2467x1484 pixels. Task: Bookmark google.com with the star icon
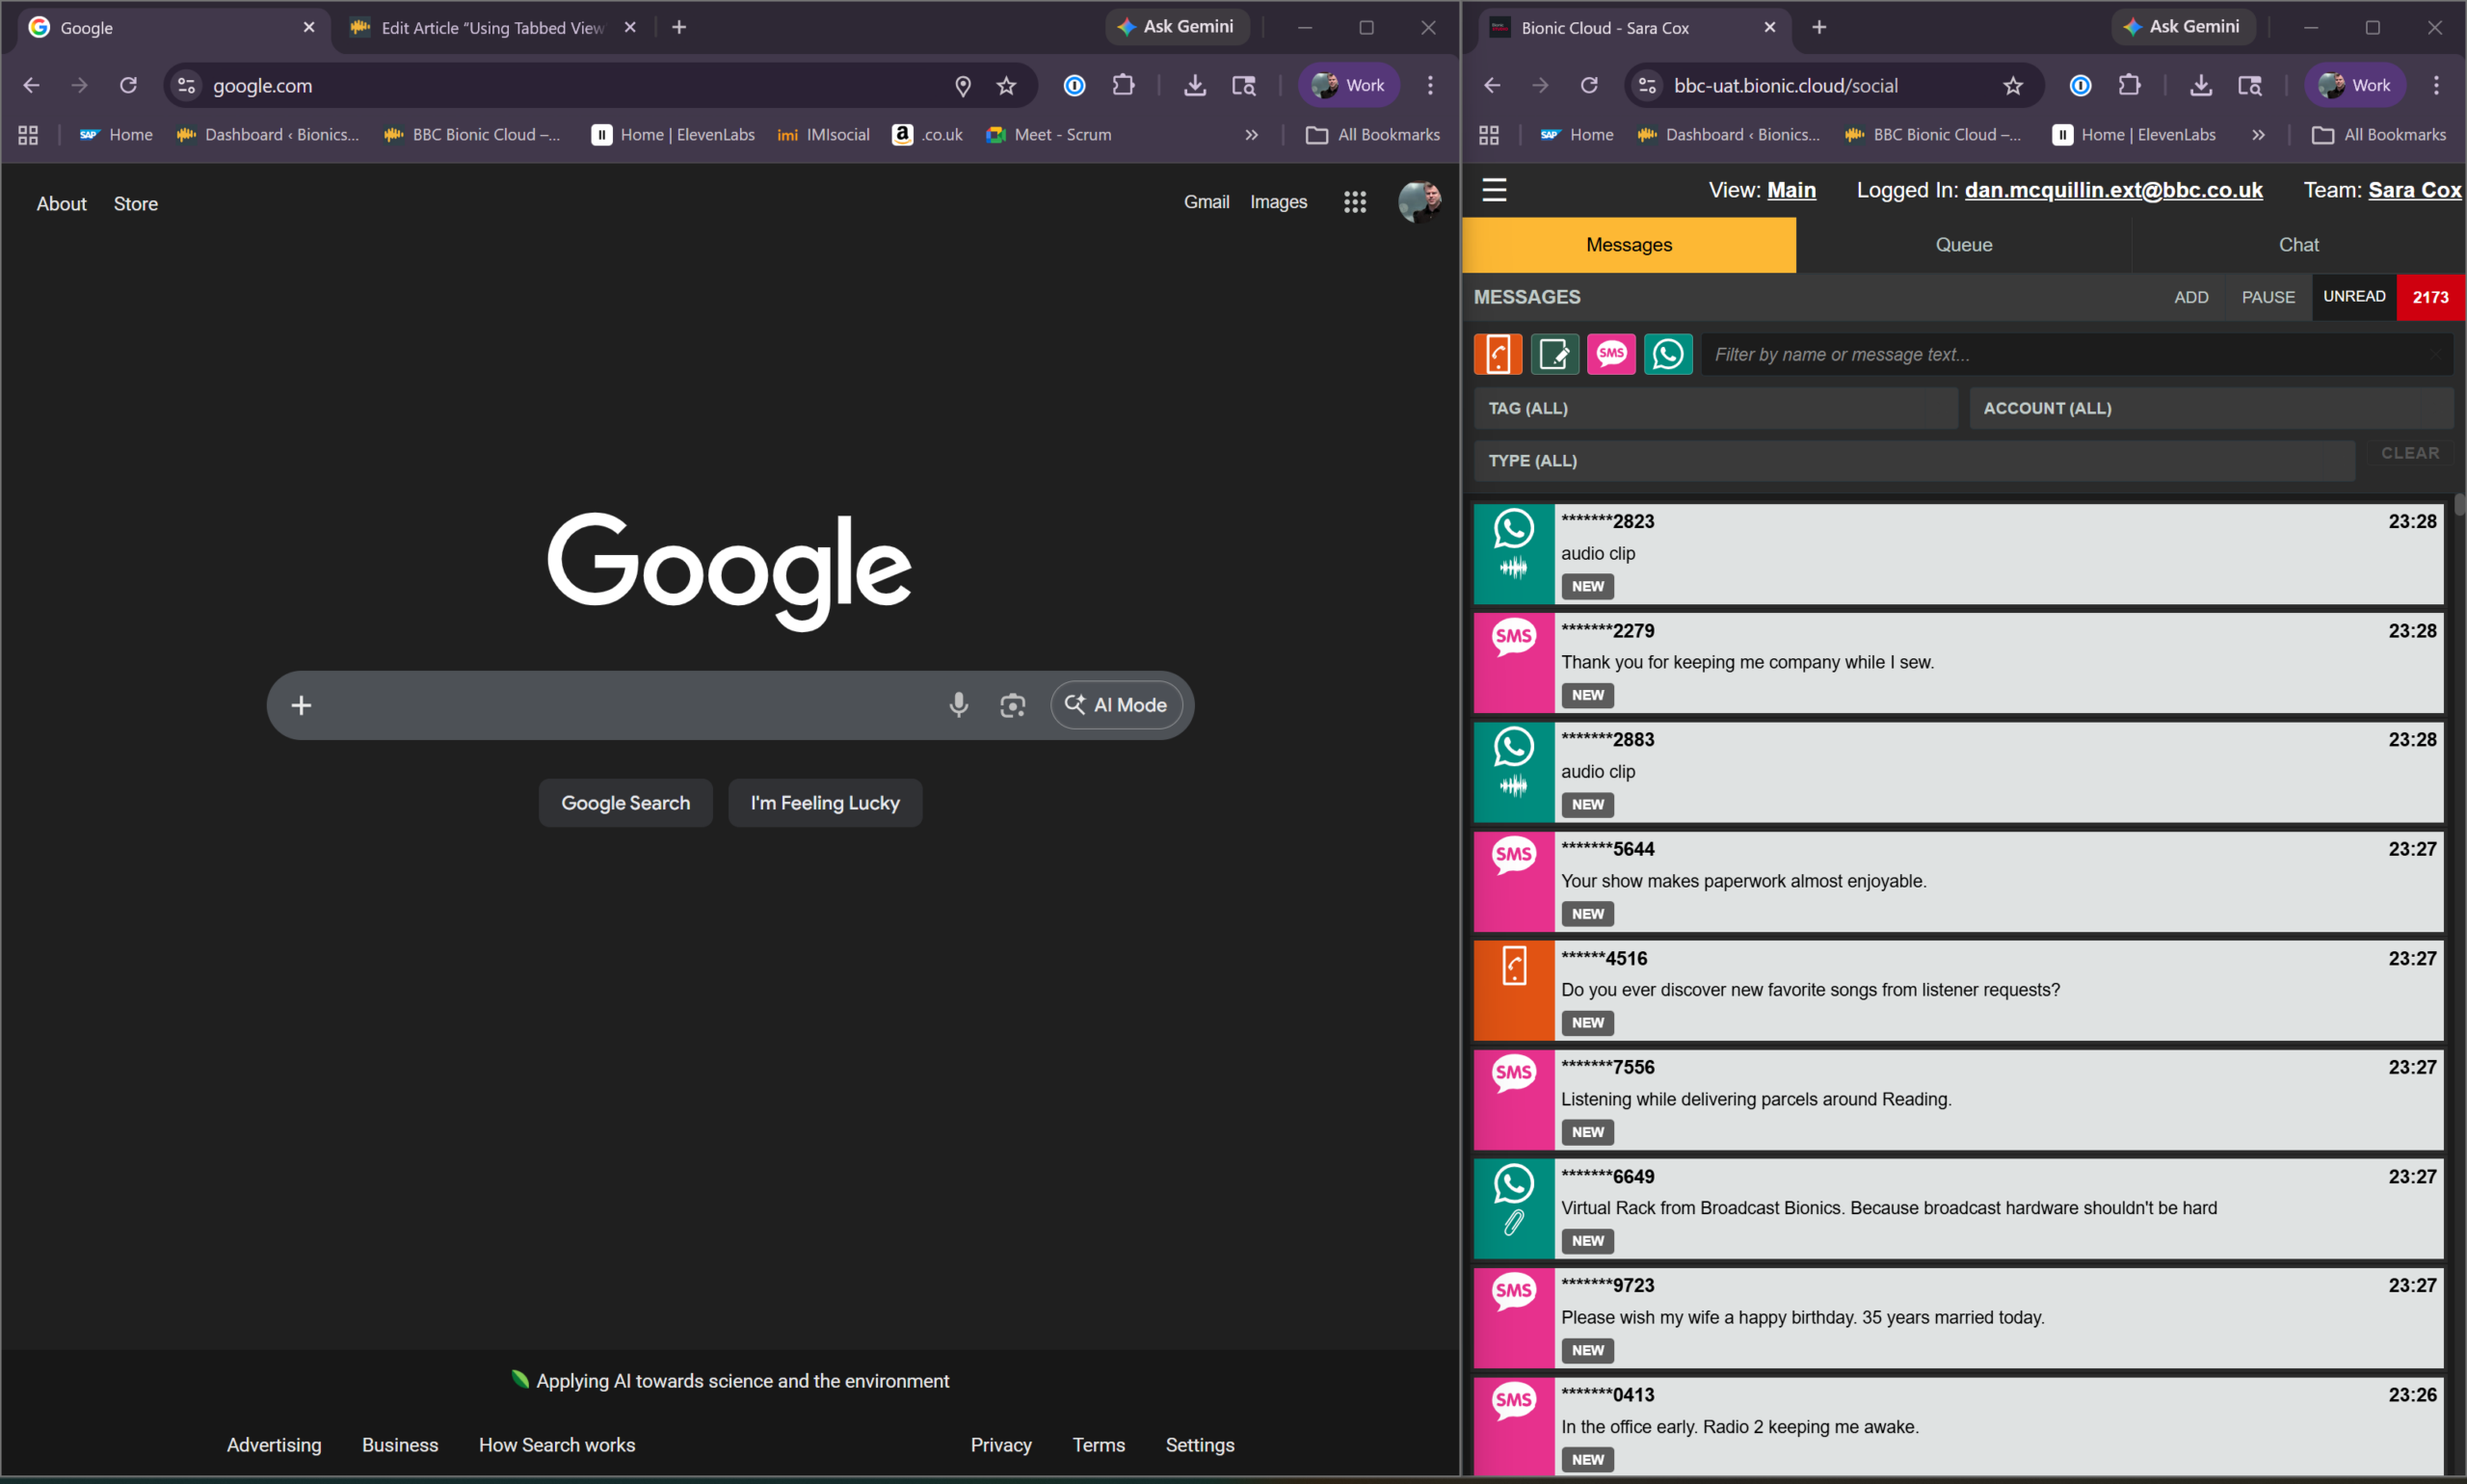(1006, 86)
